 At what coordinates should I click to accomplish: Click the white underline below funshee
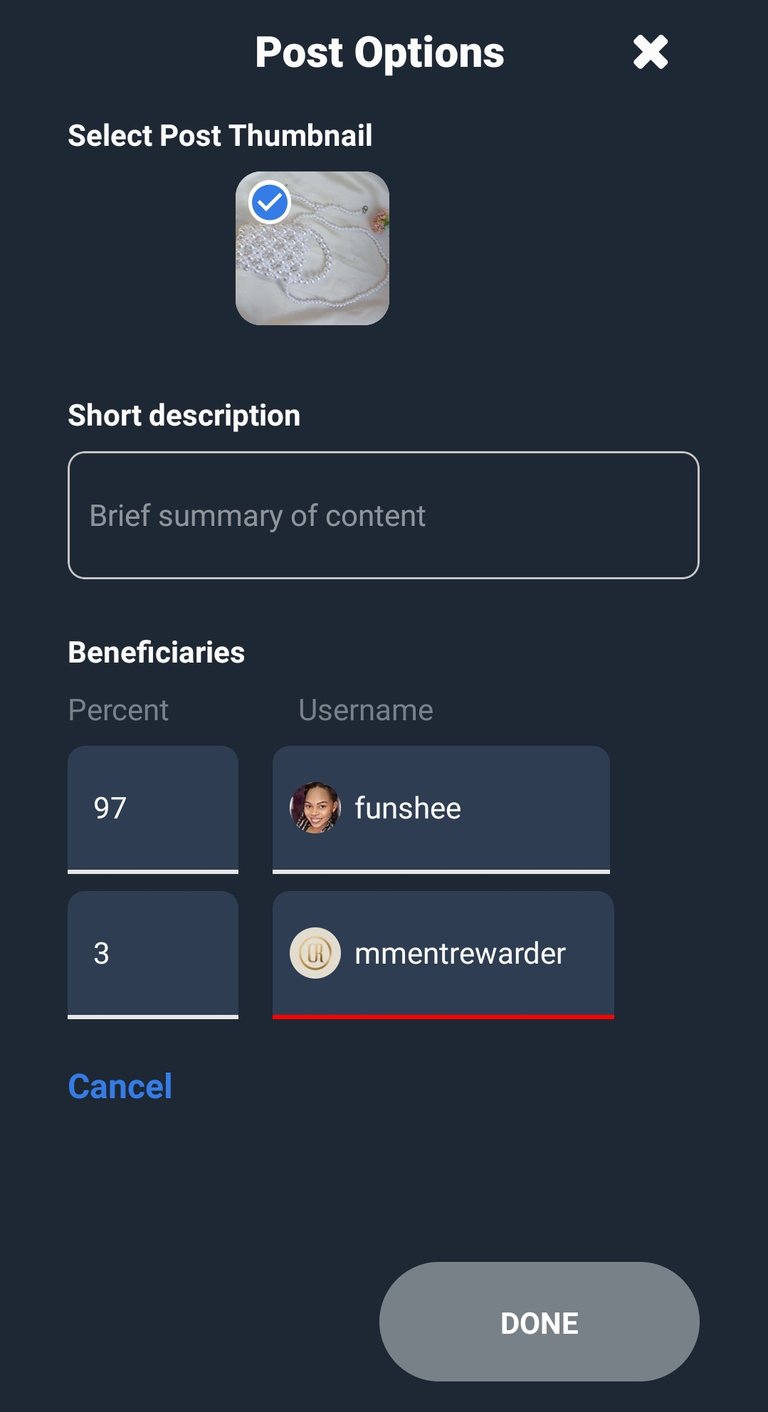pyautogui.click(x=441, y=871)
